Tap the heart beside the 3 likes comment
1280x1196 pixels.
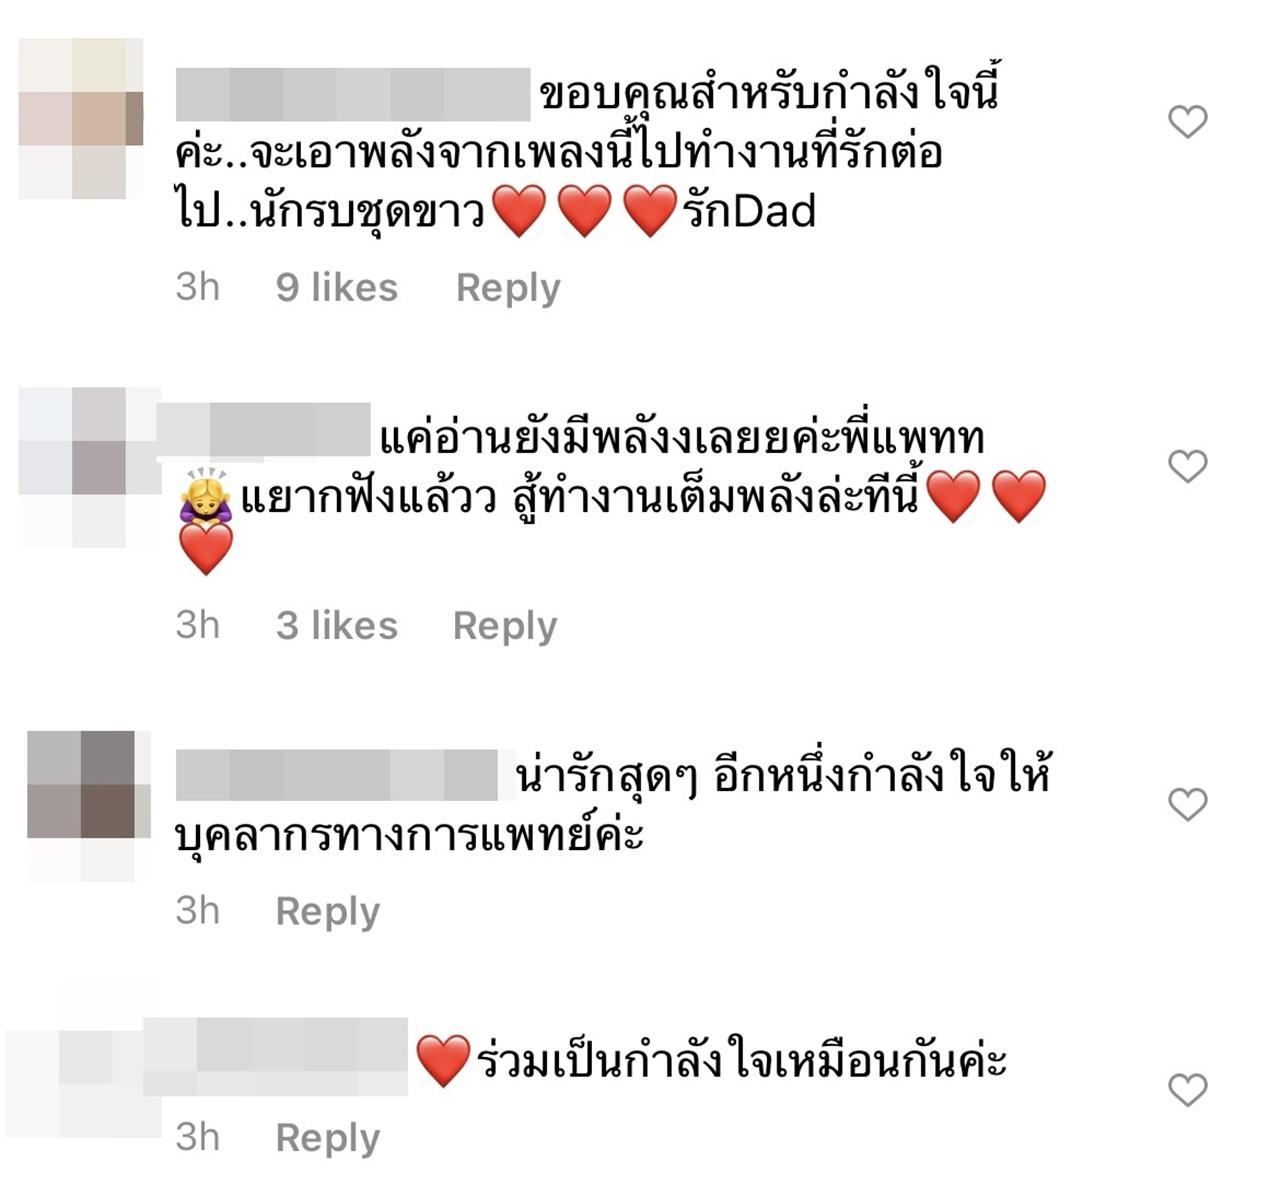coord(1188,466)
